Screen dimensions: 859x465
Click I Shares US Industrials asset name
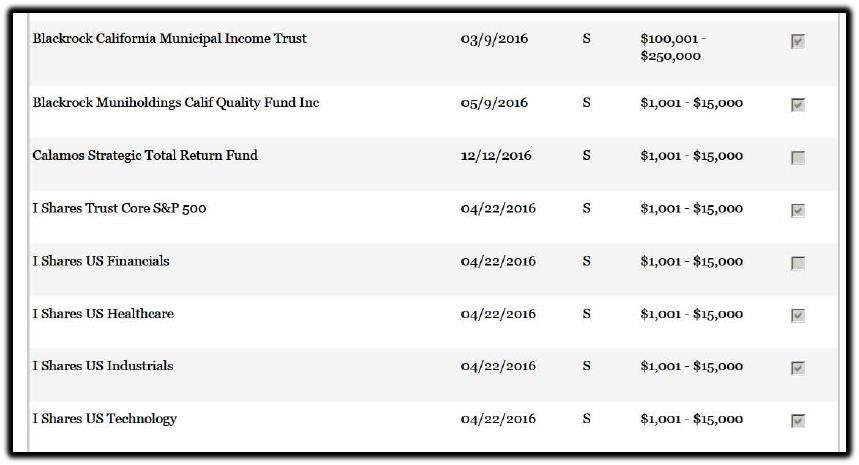[x=103, y=366]
